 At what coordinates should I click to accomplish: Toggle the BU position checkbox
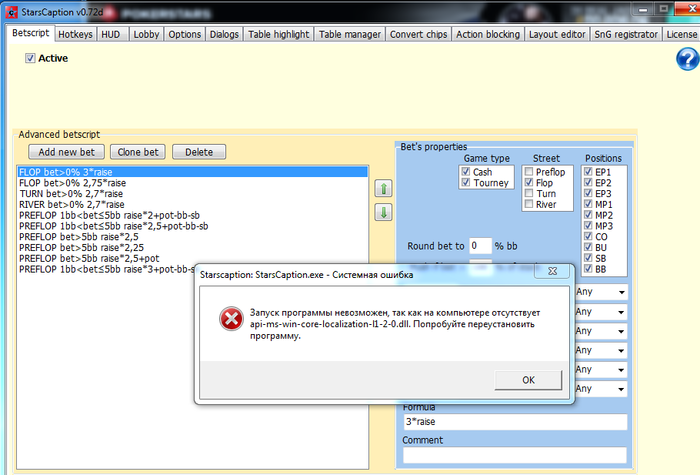pos(588,247)
